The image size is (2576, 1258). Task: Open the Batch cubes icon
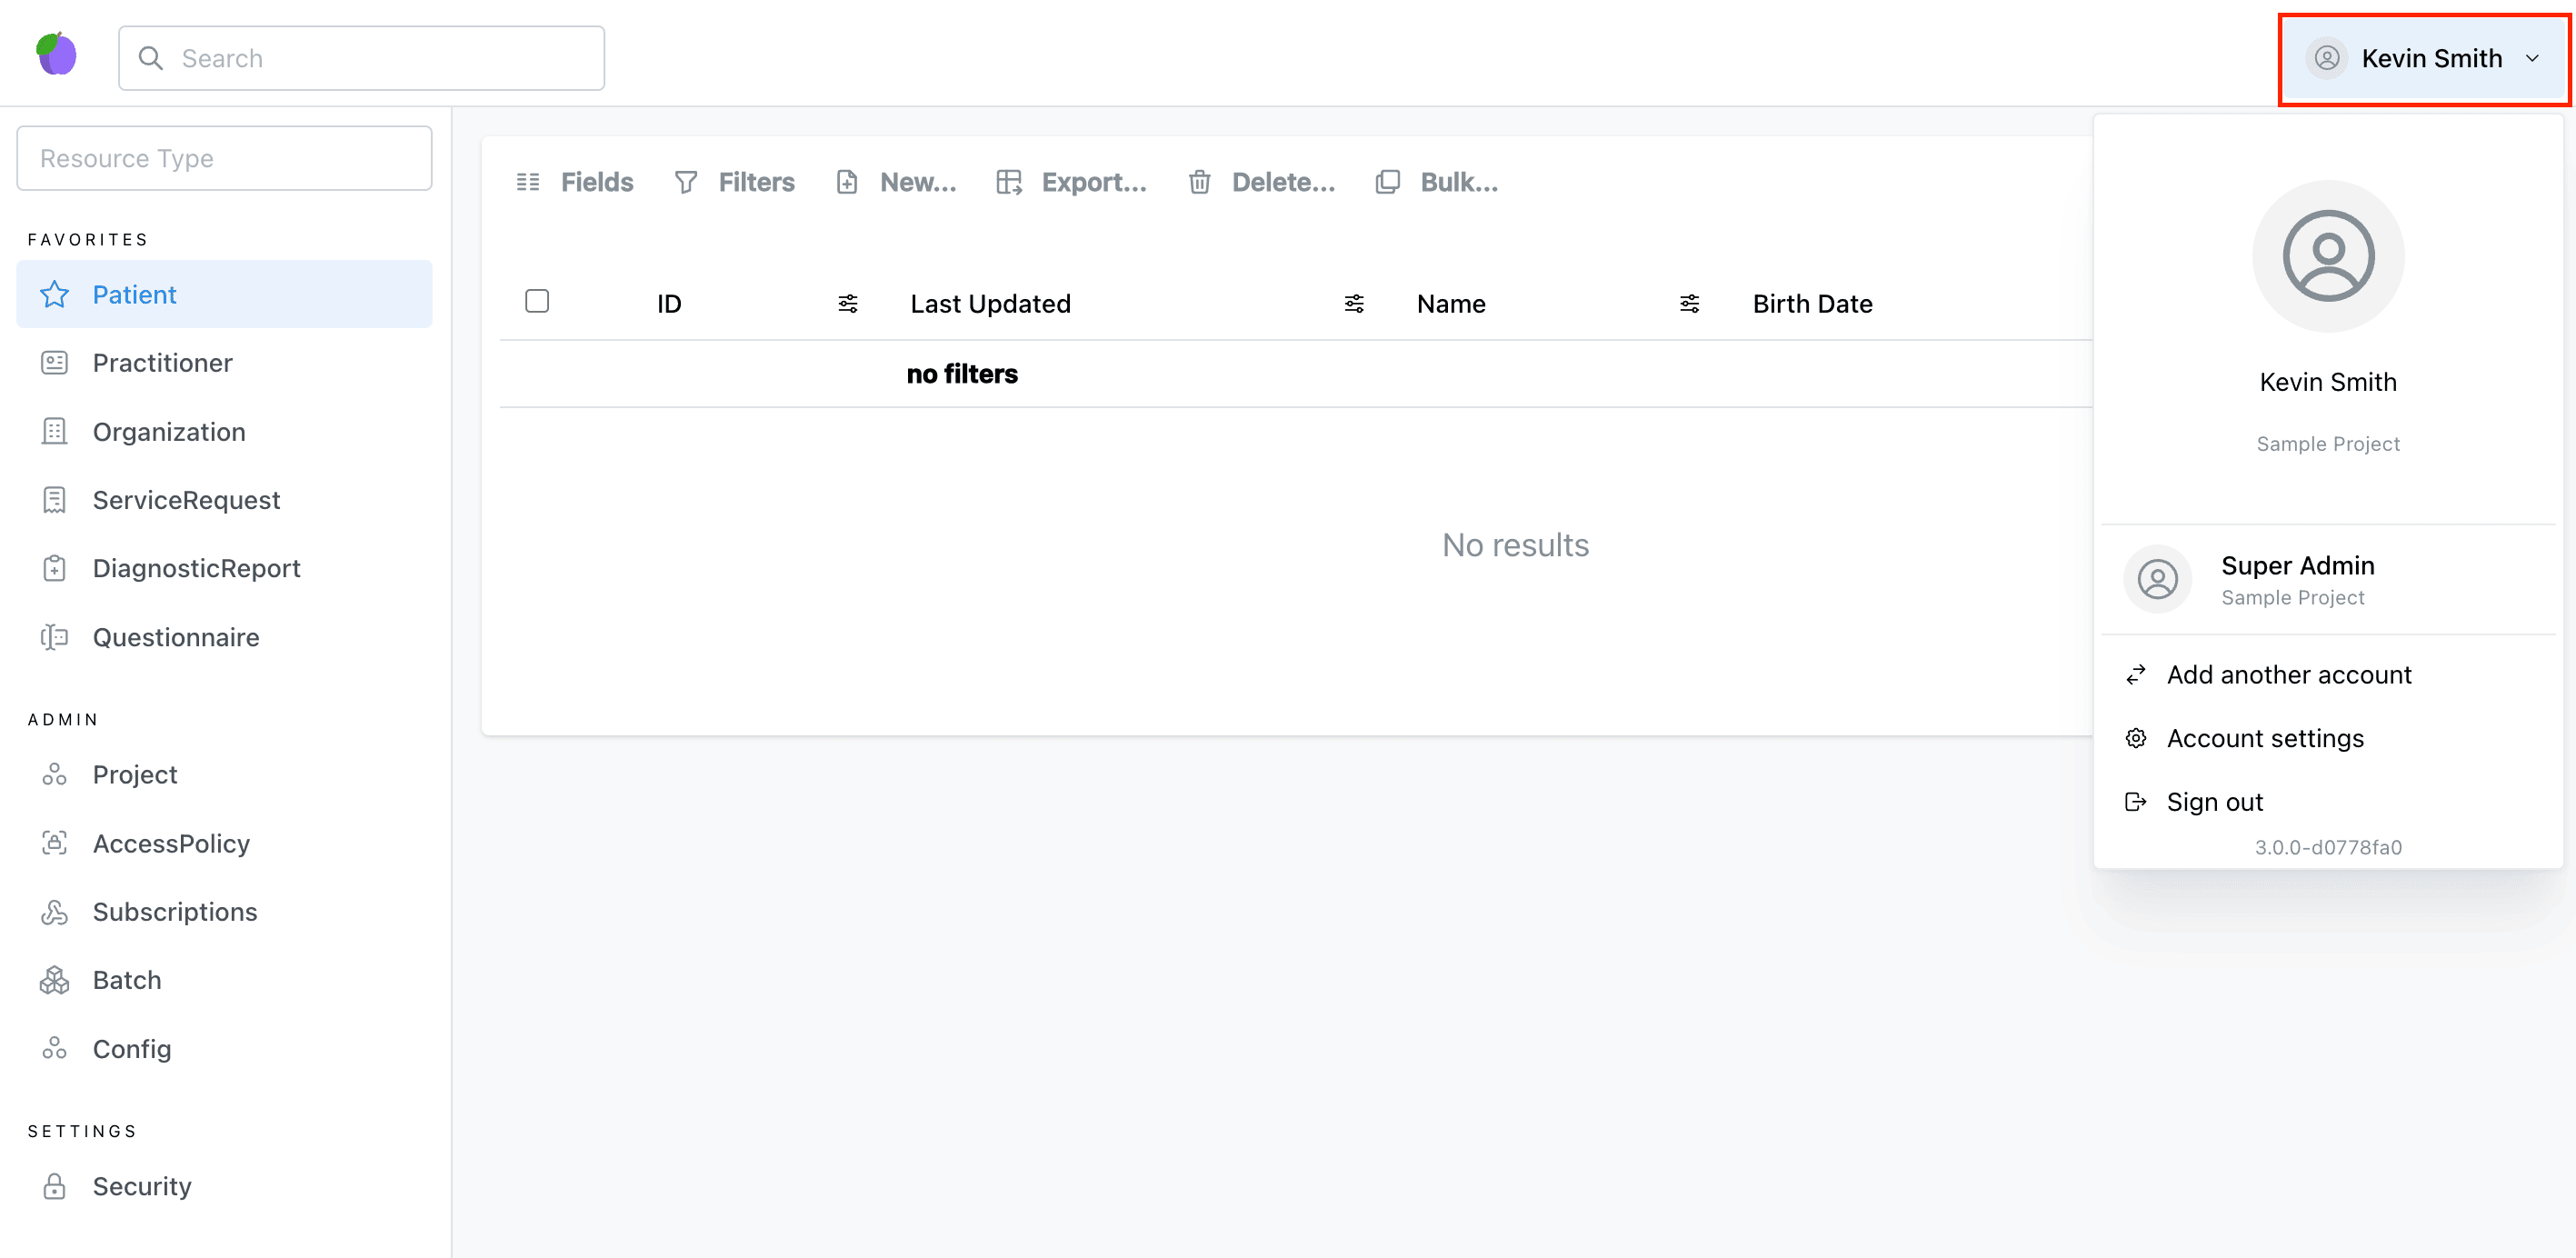point(54,979)
